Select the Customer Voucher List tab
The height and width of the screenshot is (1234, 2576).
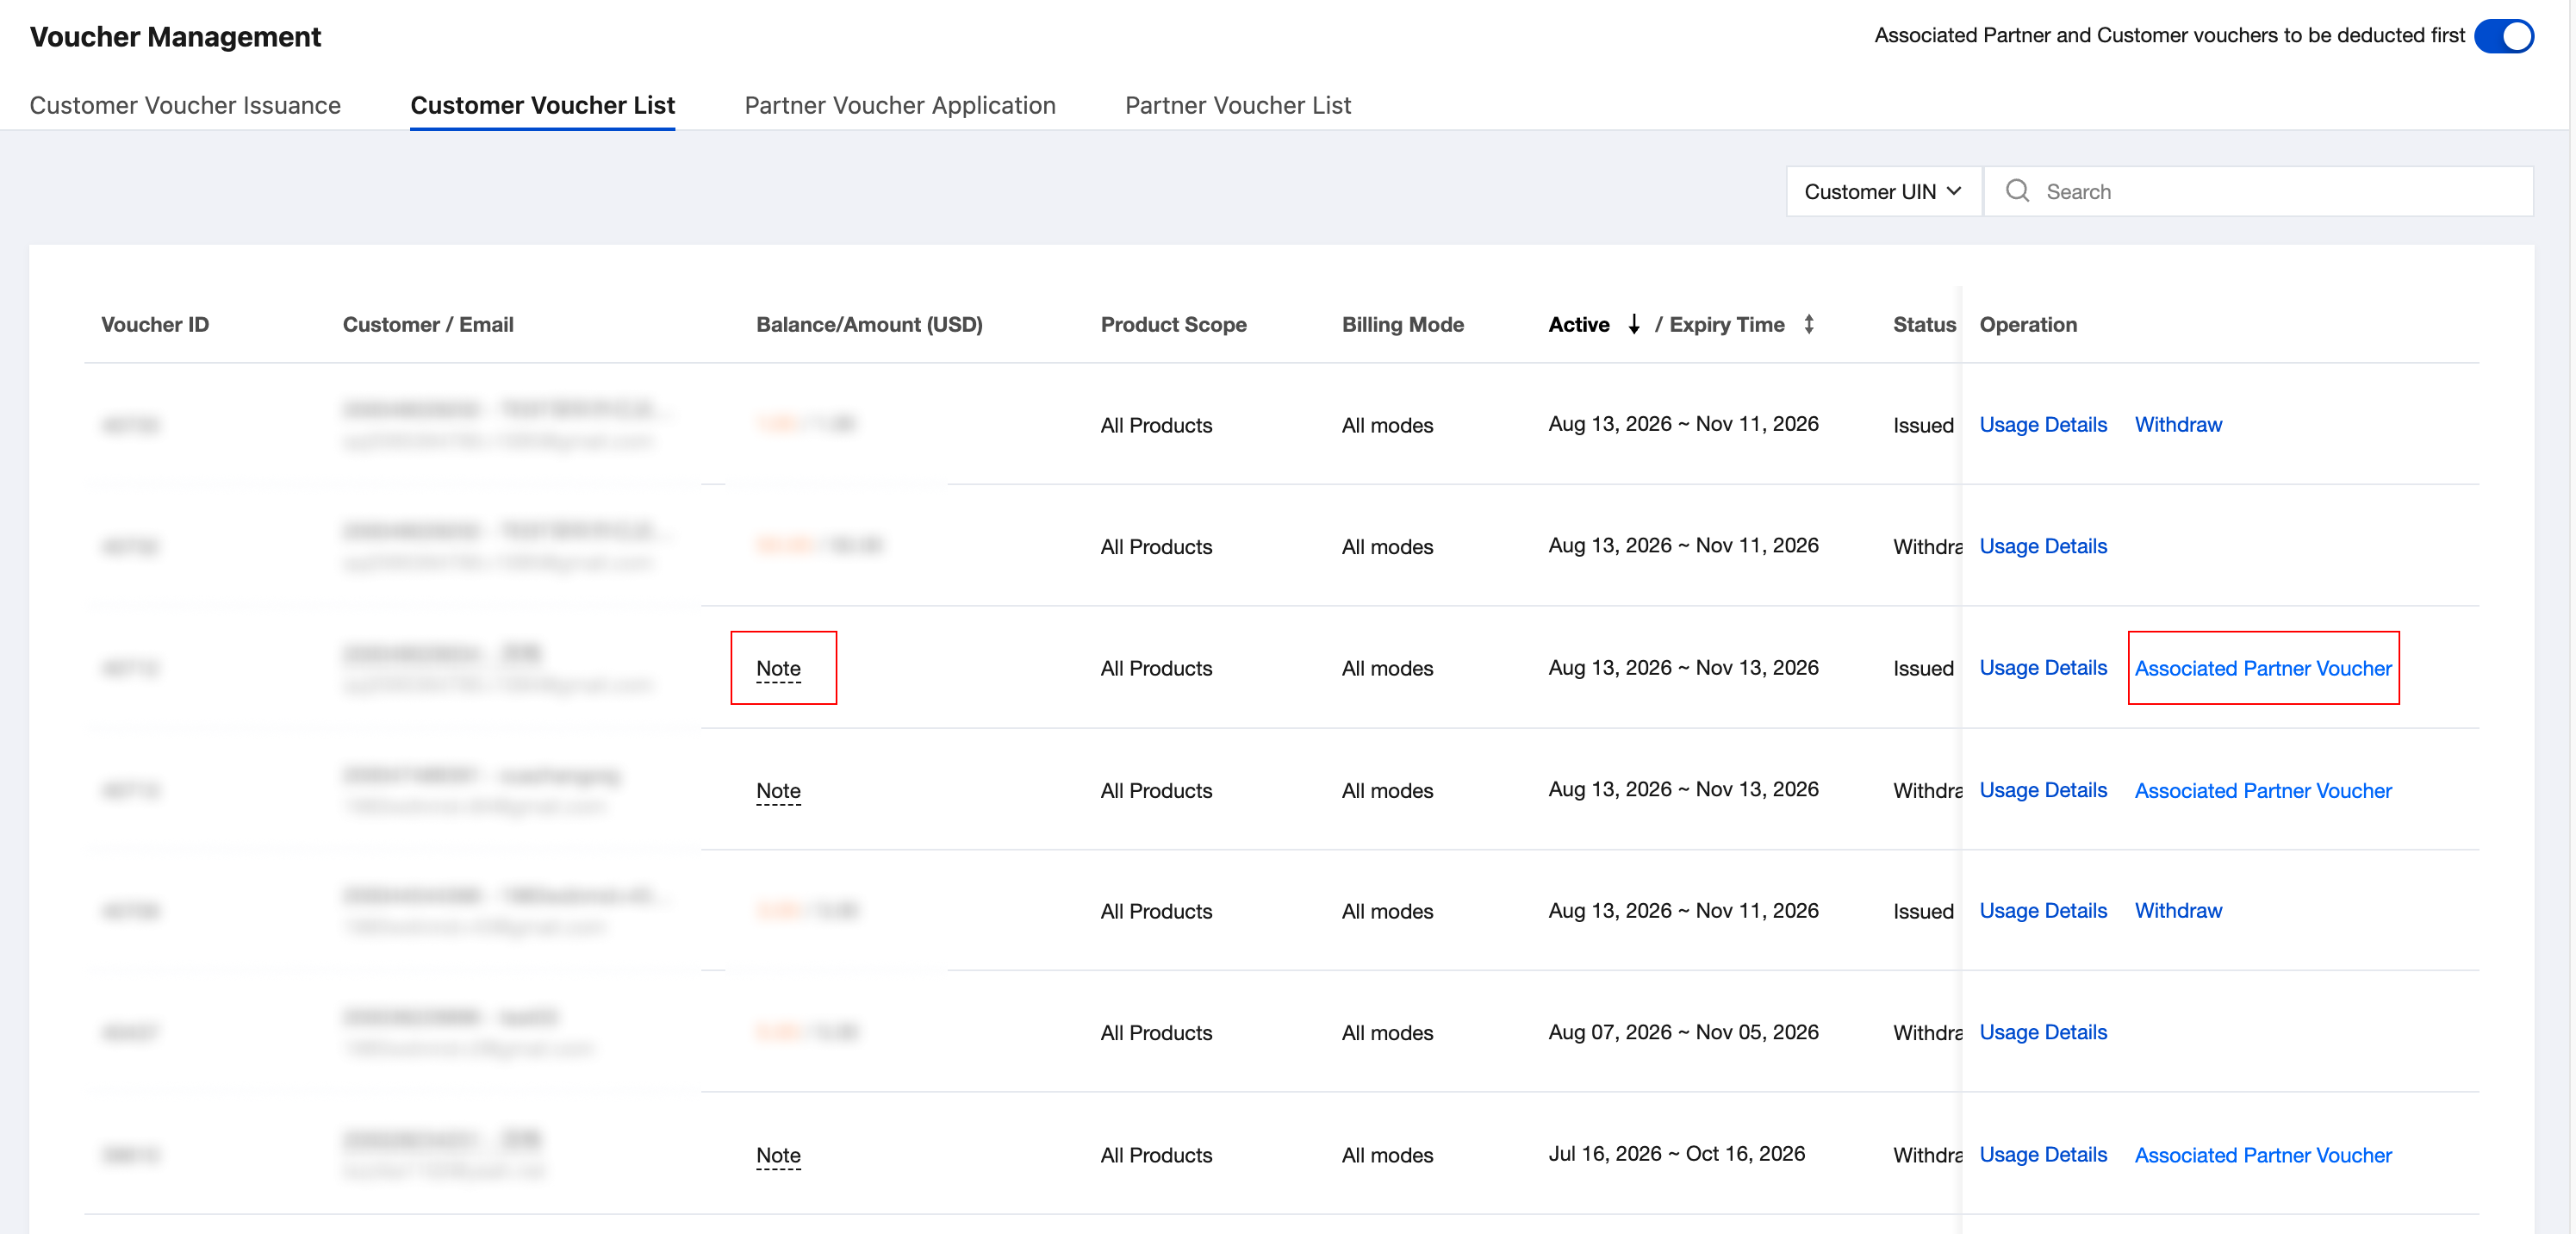pyautogui.click(x=543, y=105)
